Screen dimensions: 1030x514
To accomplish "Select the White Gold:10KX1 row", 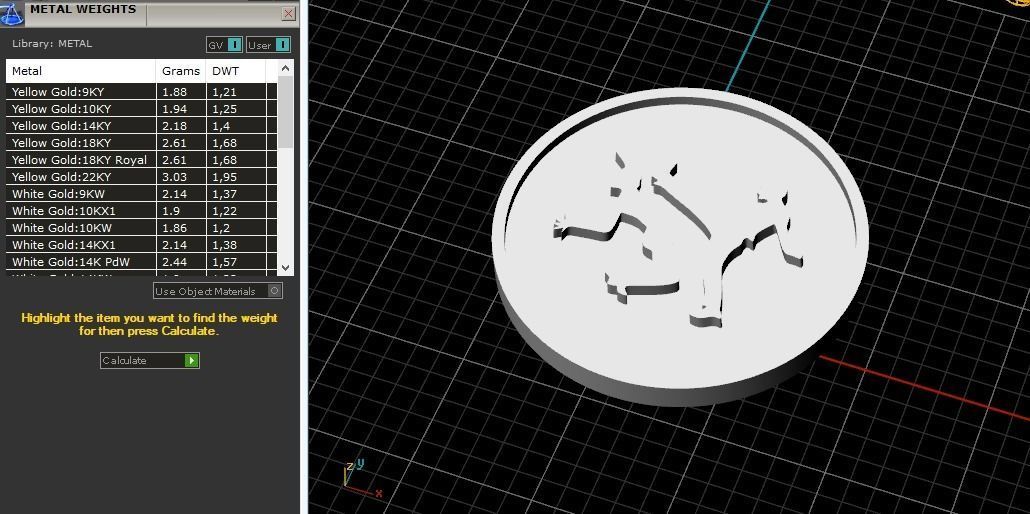I will click(x=141, y=211).
